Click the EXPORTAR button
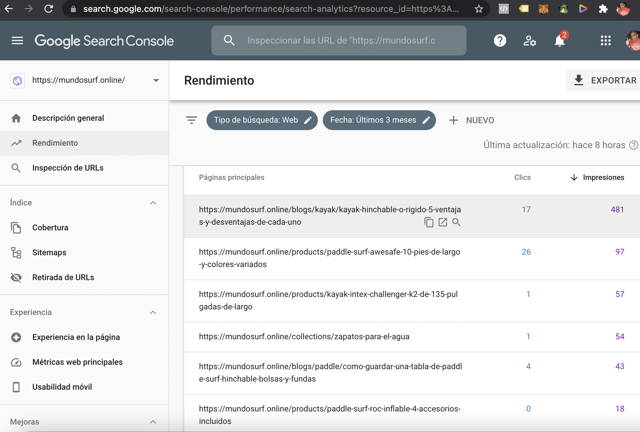The width and height of the screenshot is (640, 432). (x=605, y=80)
